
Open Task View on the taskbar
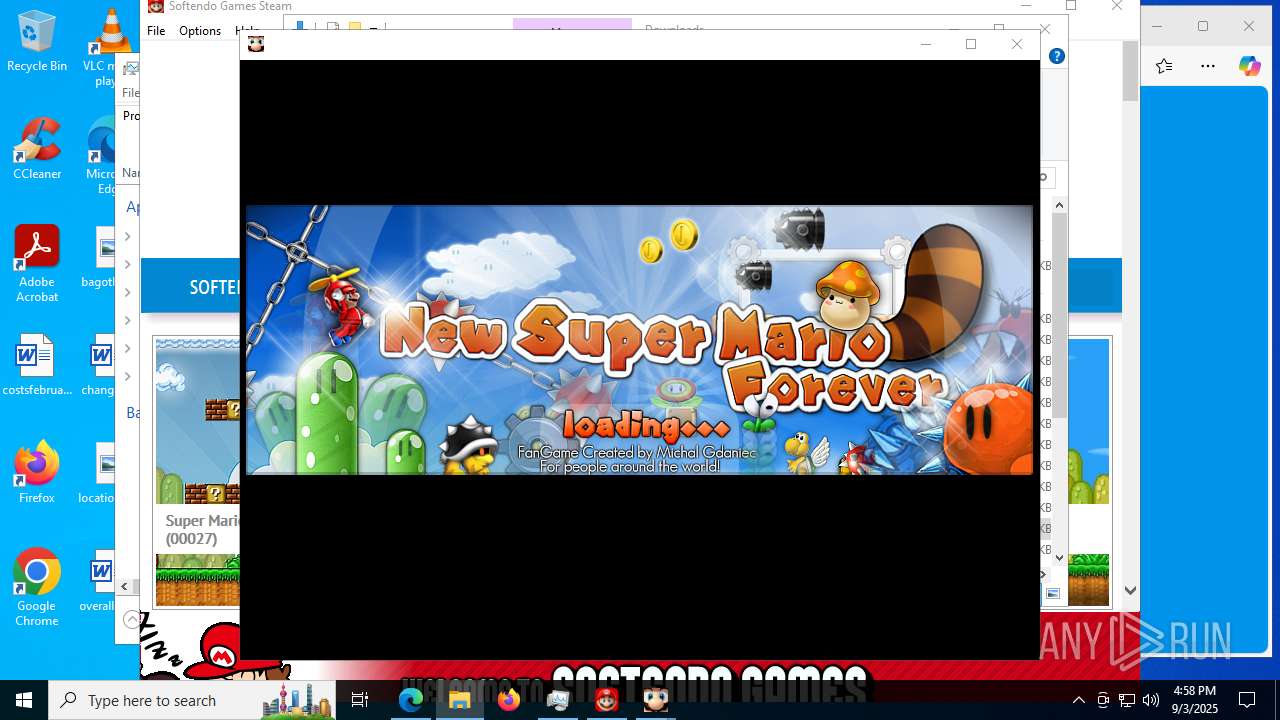point(360,700)
